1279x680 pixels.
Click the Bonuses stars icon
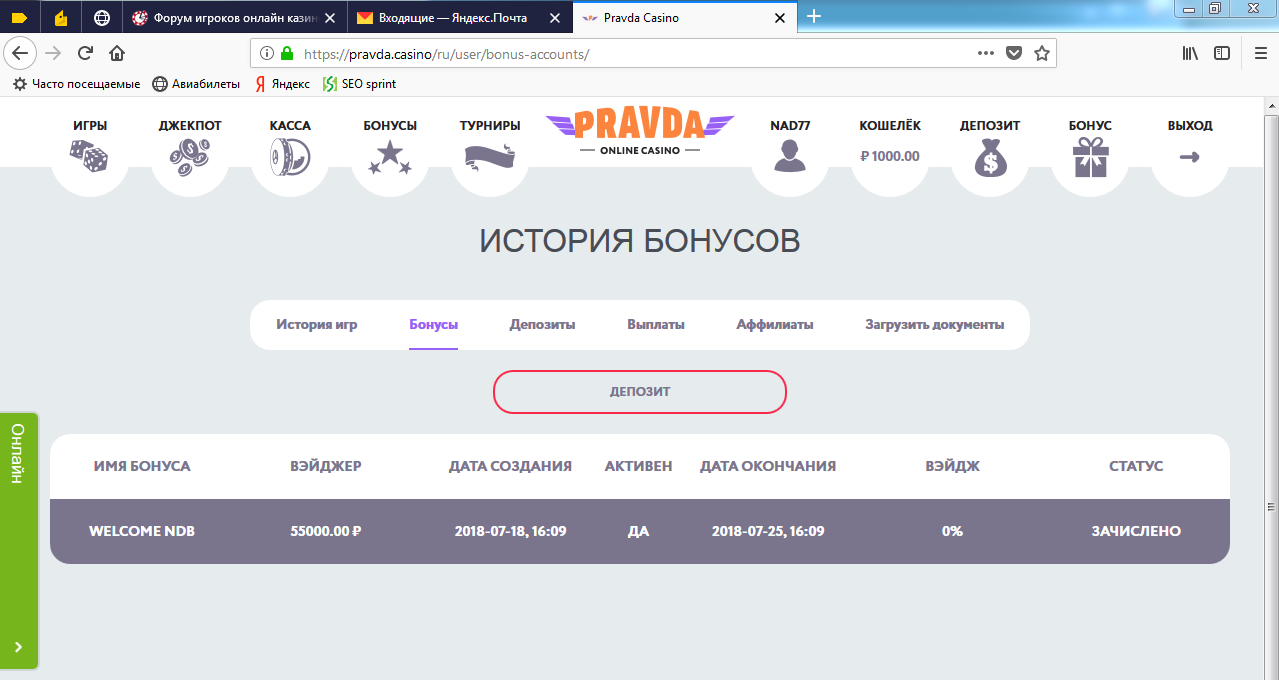[x=390, y=157]
